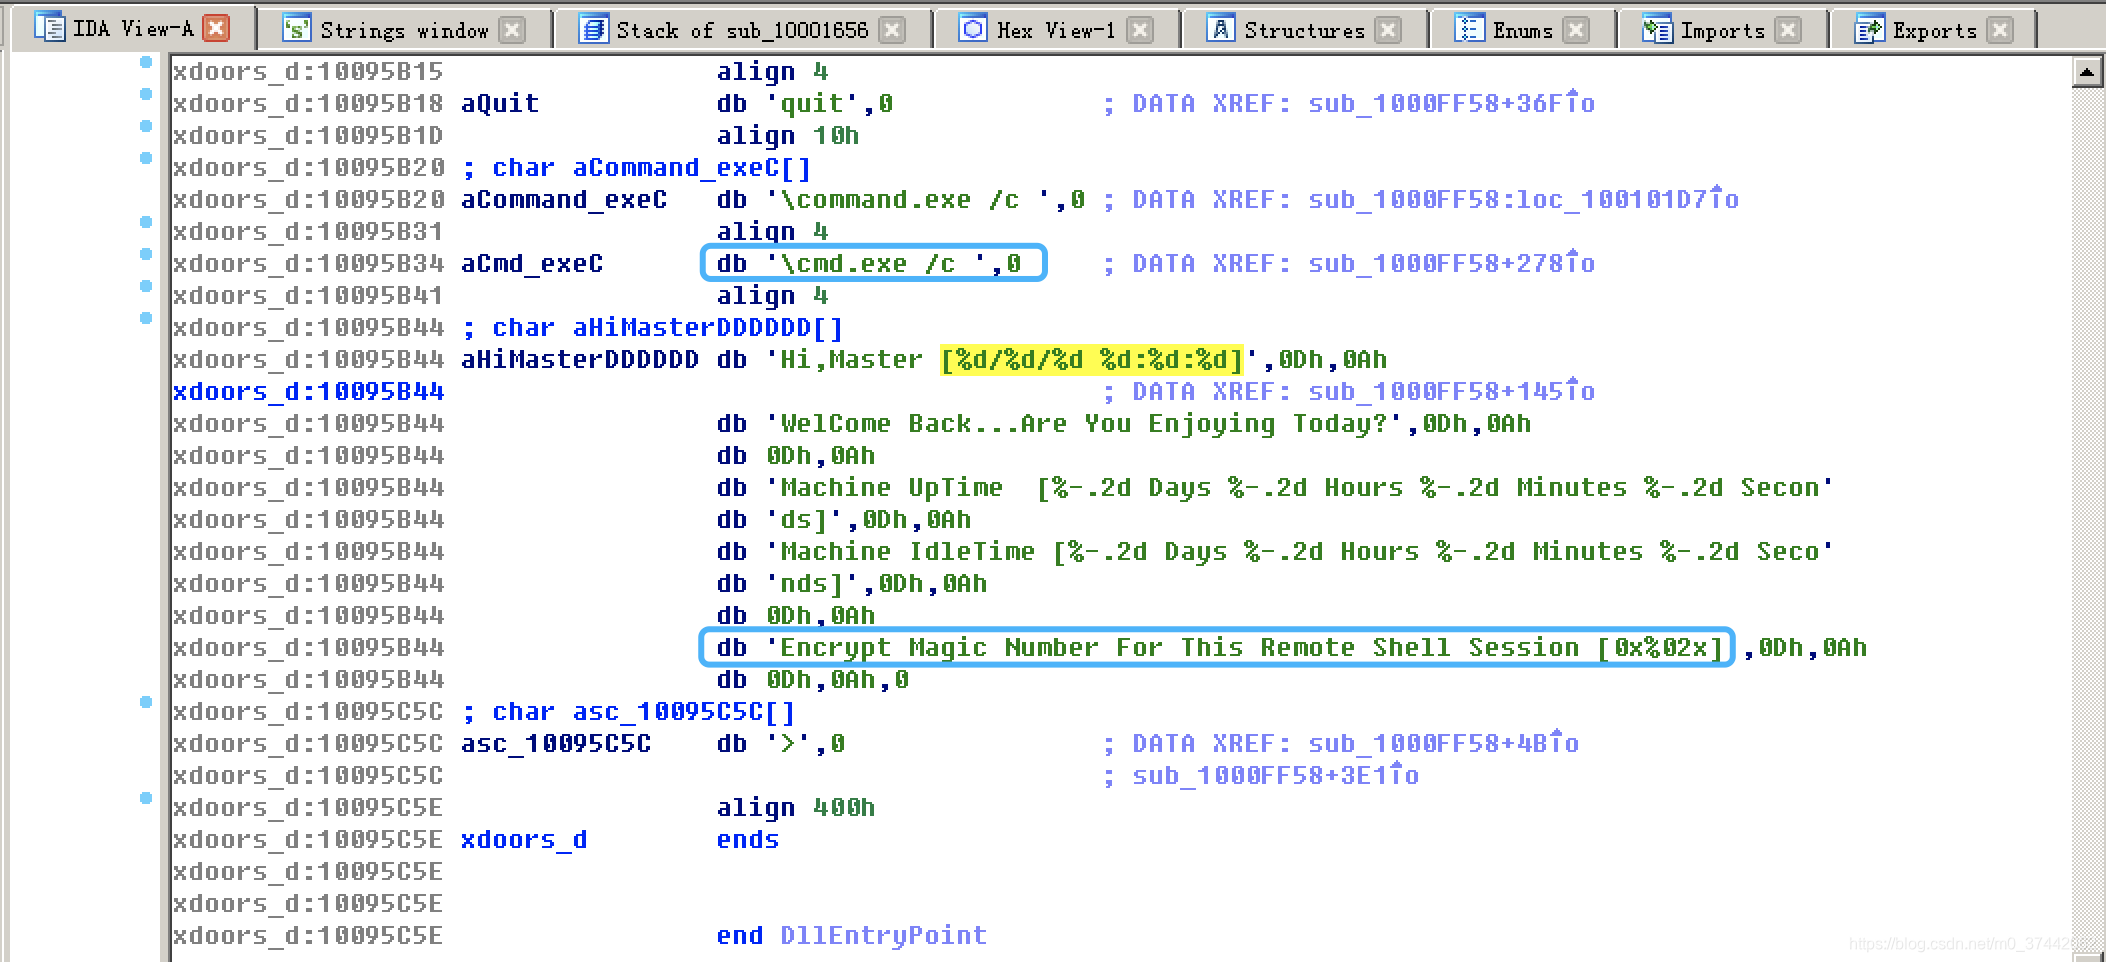Image resolution: width=2106 pixels, height=962 pixels.
Task: Select the aHiMasterDDDDDD db label
Action: tap(579, 359)
